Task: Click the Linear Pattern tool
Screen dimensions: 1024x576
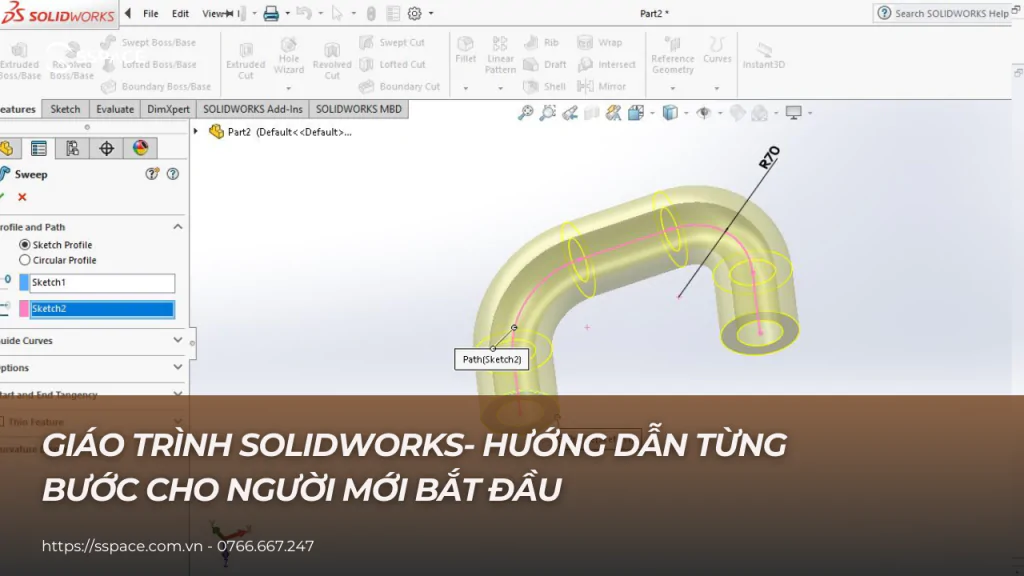Action: (500, 55)
